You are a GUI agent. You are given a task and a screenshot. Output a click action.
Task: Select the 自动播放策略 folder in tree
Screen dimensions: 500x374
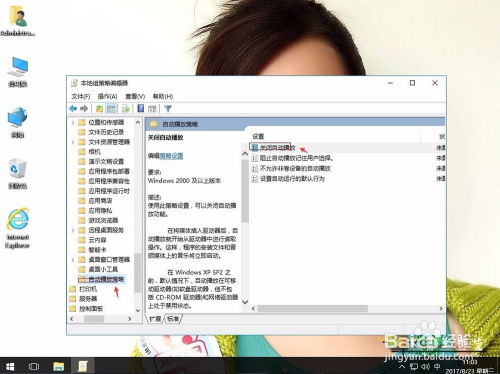pyautogui.click(x=101, y=279)
